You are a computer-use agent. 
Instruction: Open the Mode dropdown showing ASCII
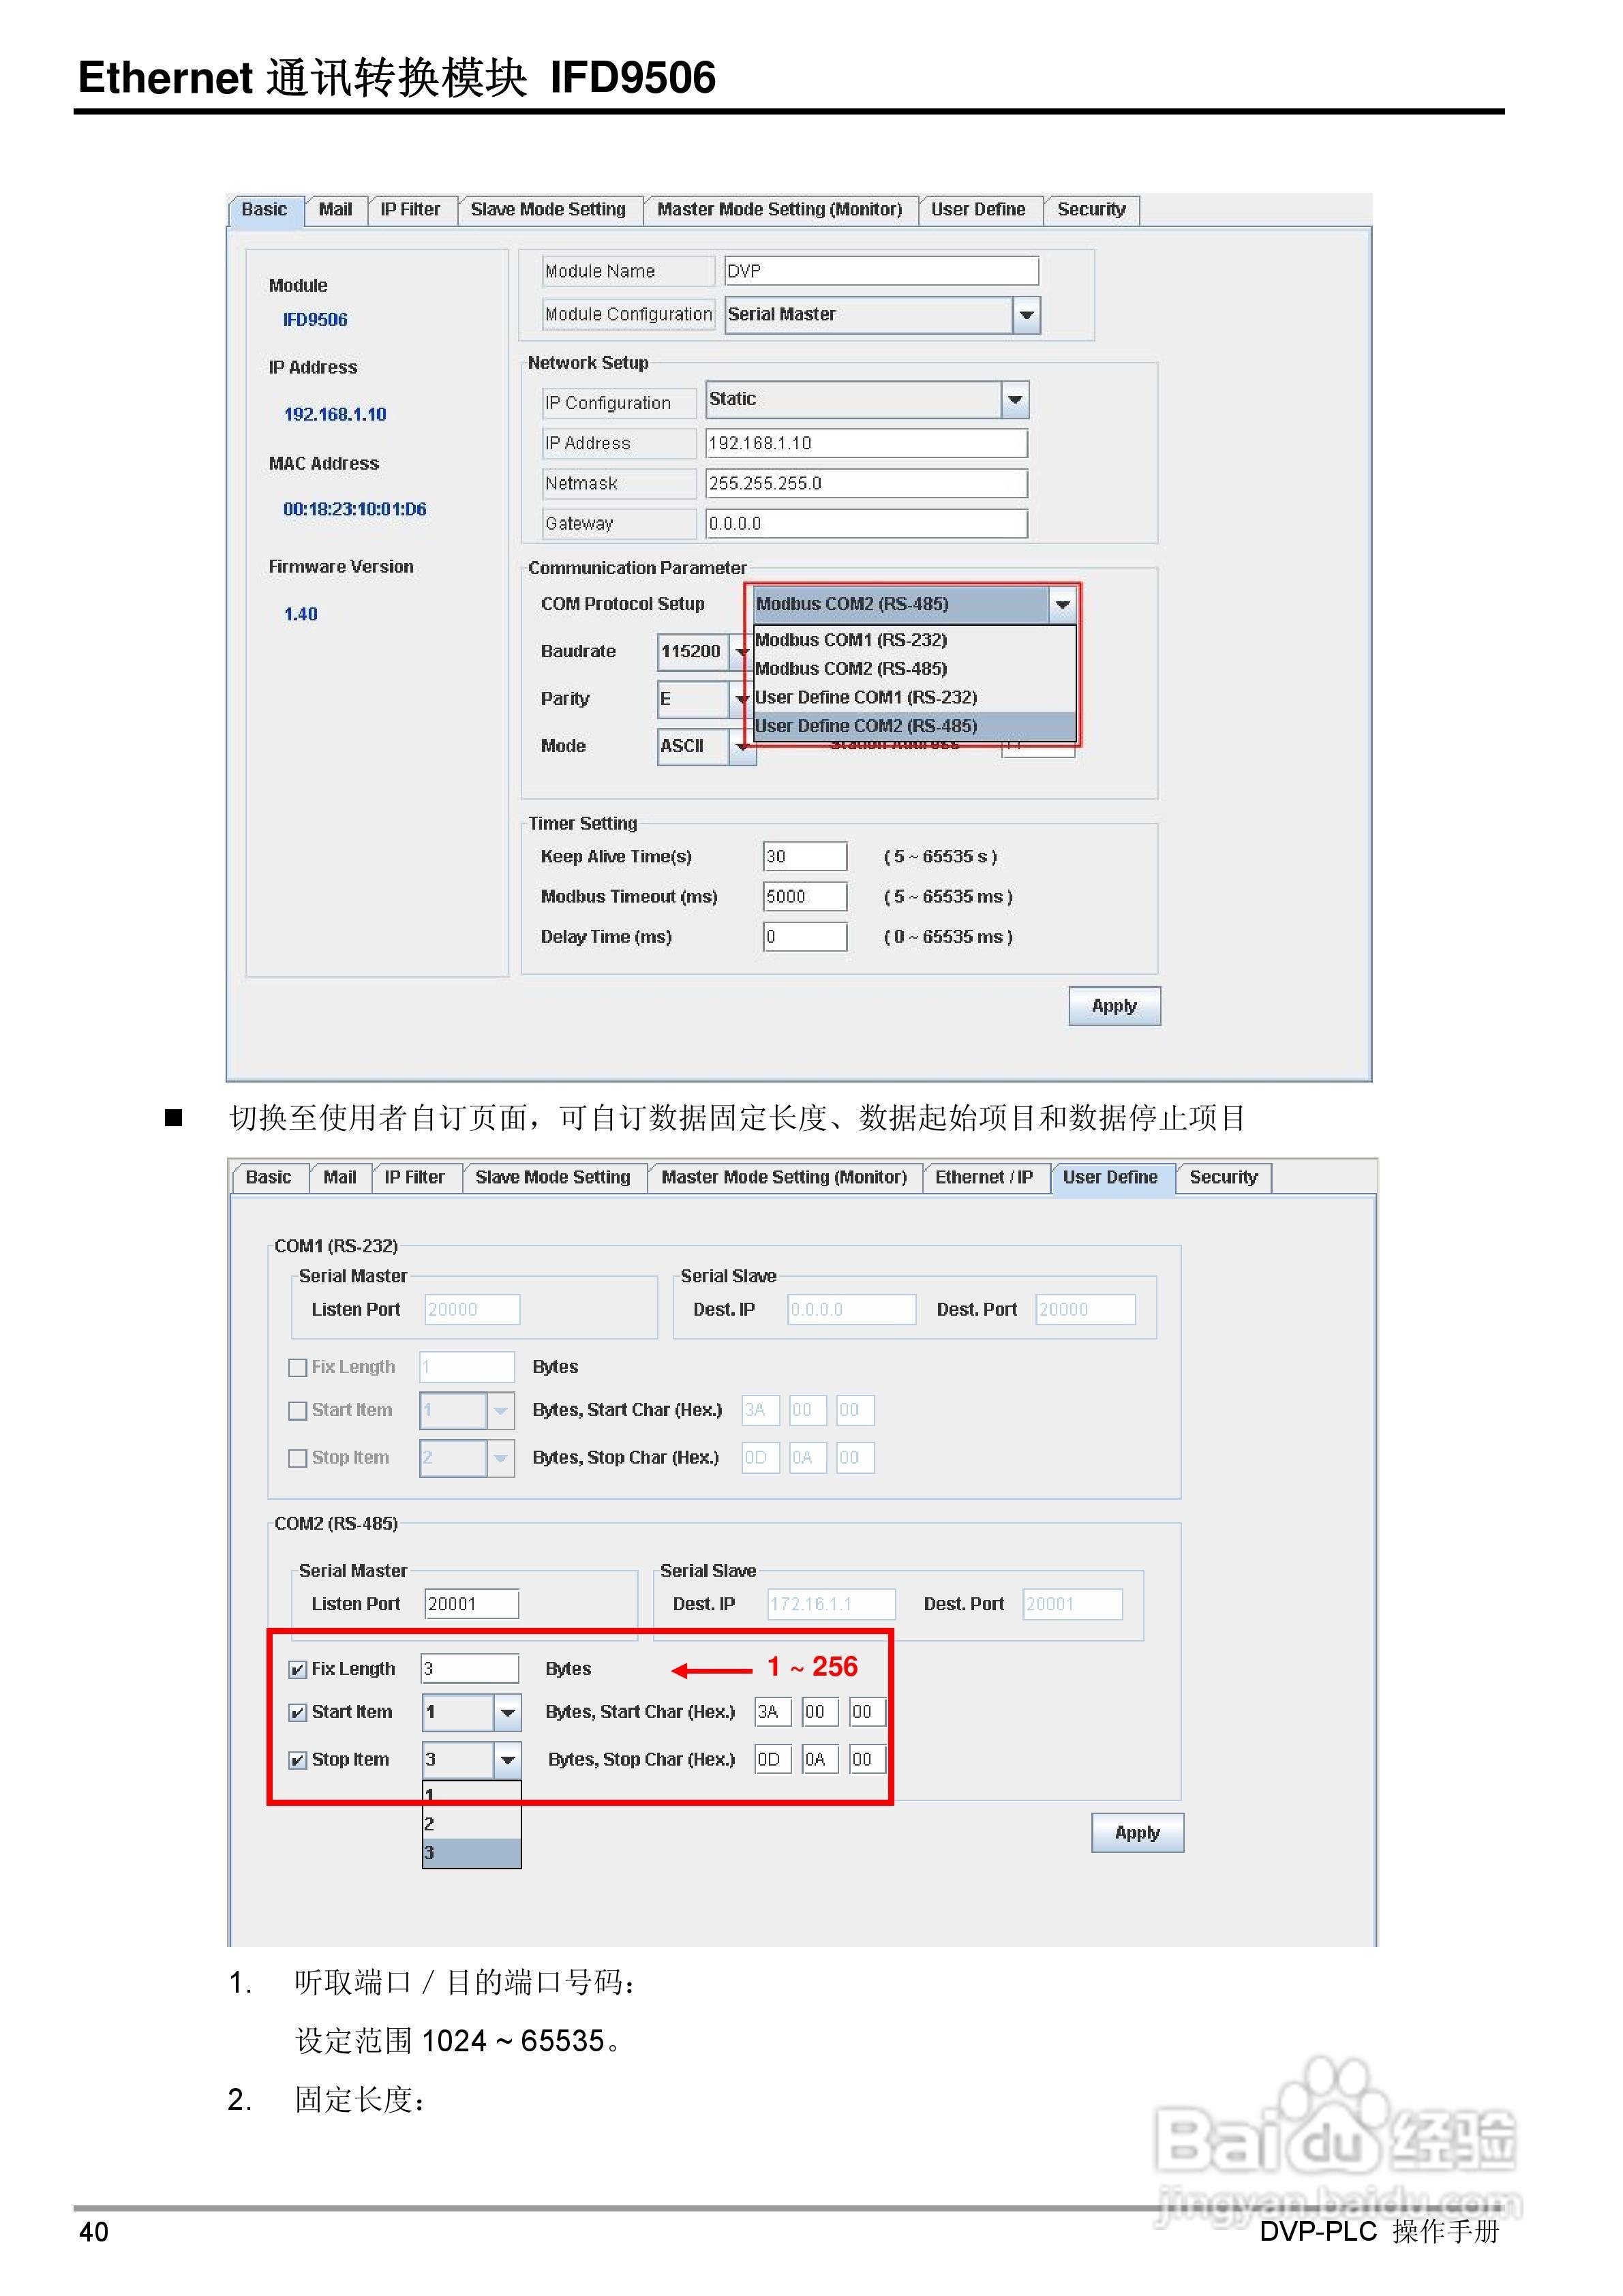click(744, 747)
